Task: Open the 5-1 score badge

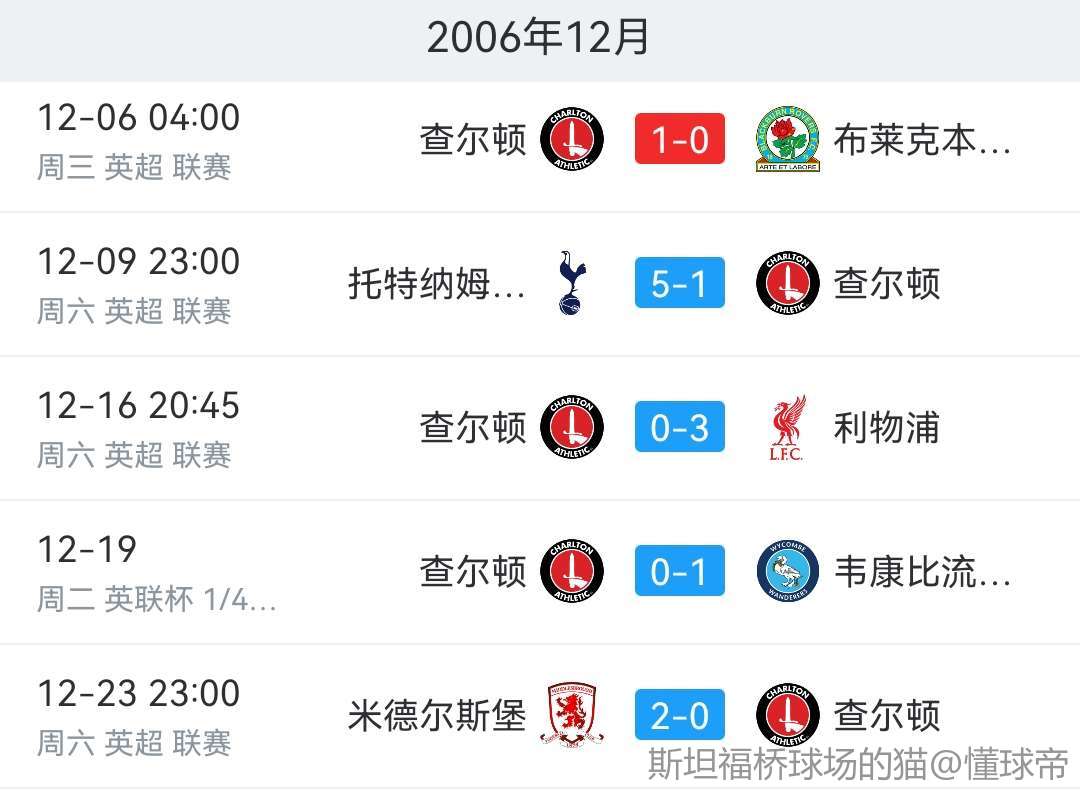Action: pyautogui.click(x=679, y=284)
